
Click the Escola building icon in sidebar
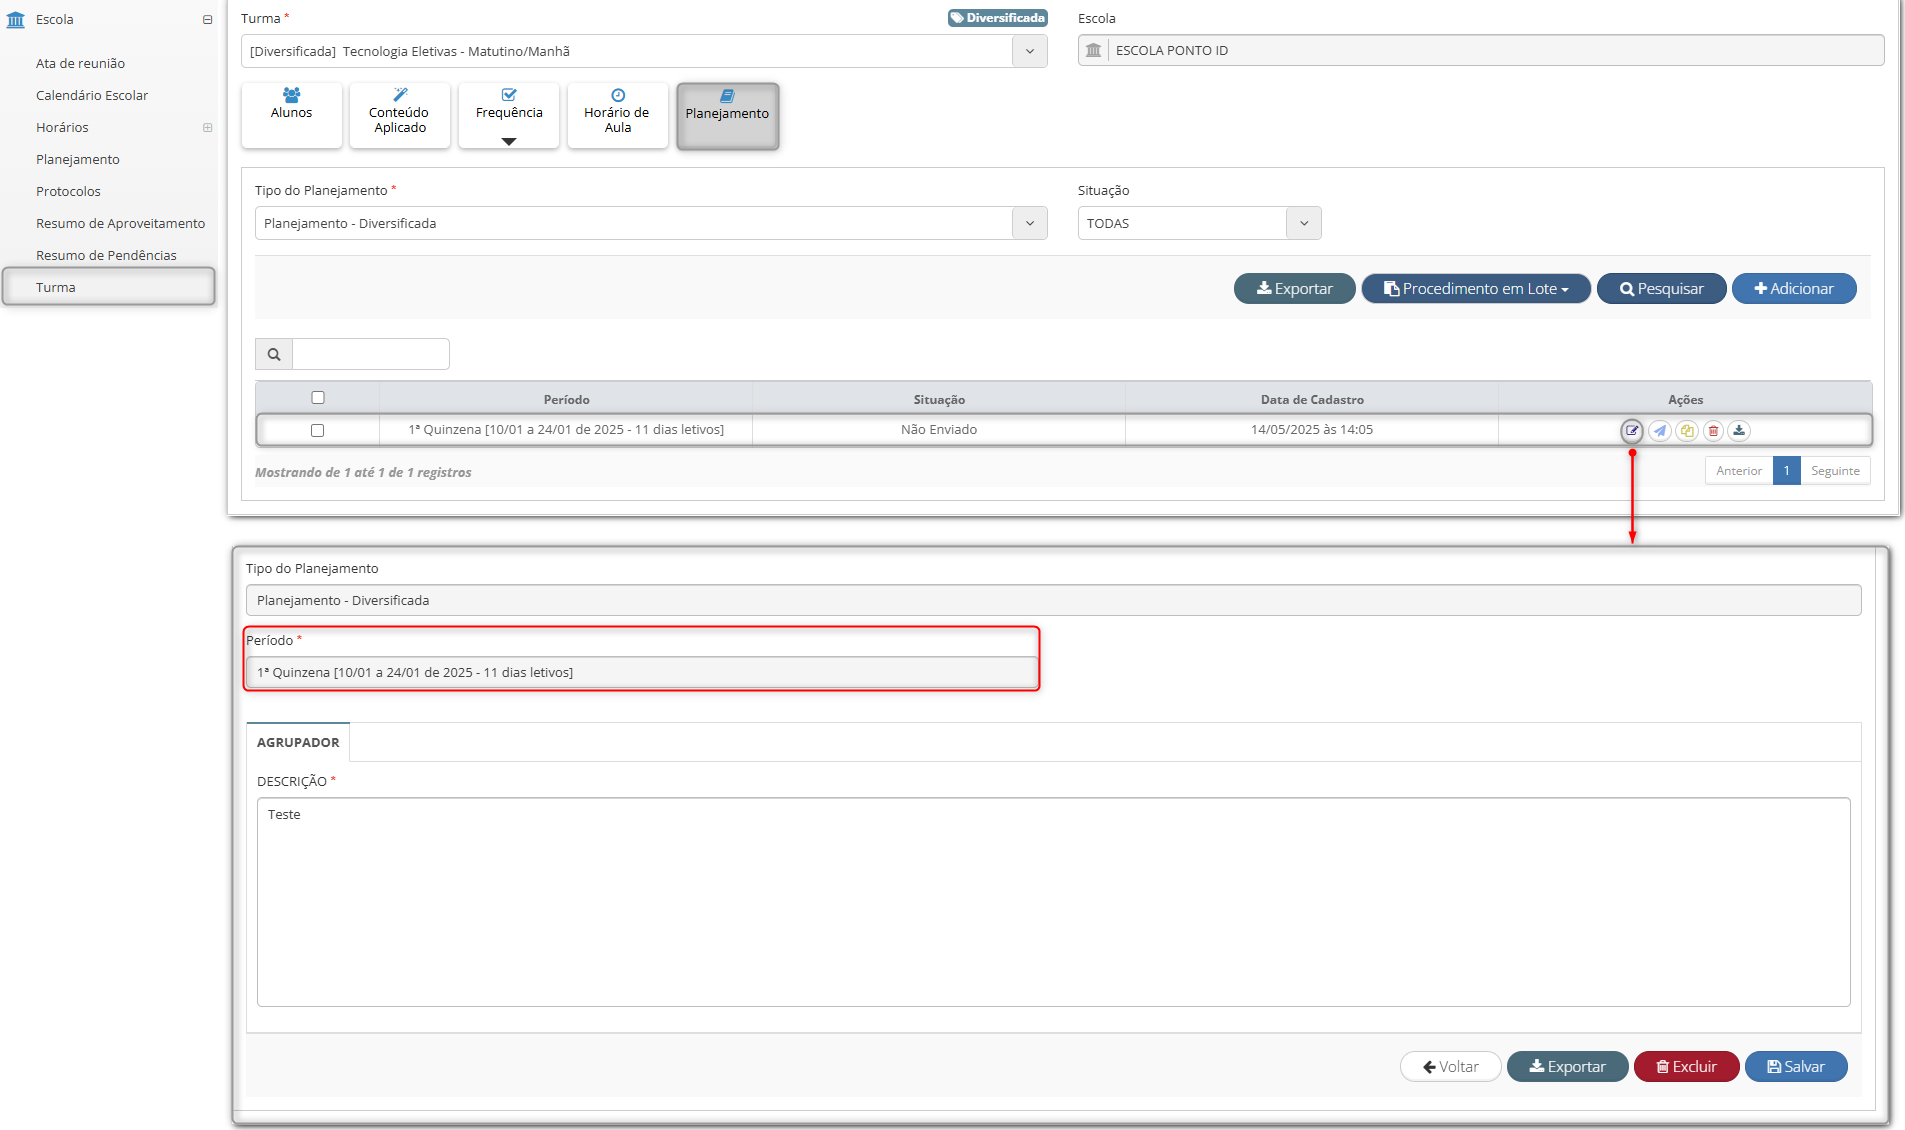16,19
